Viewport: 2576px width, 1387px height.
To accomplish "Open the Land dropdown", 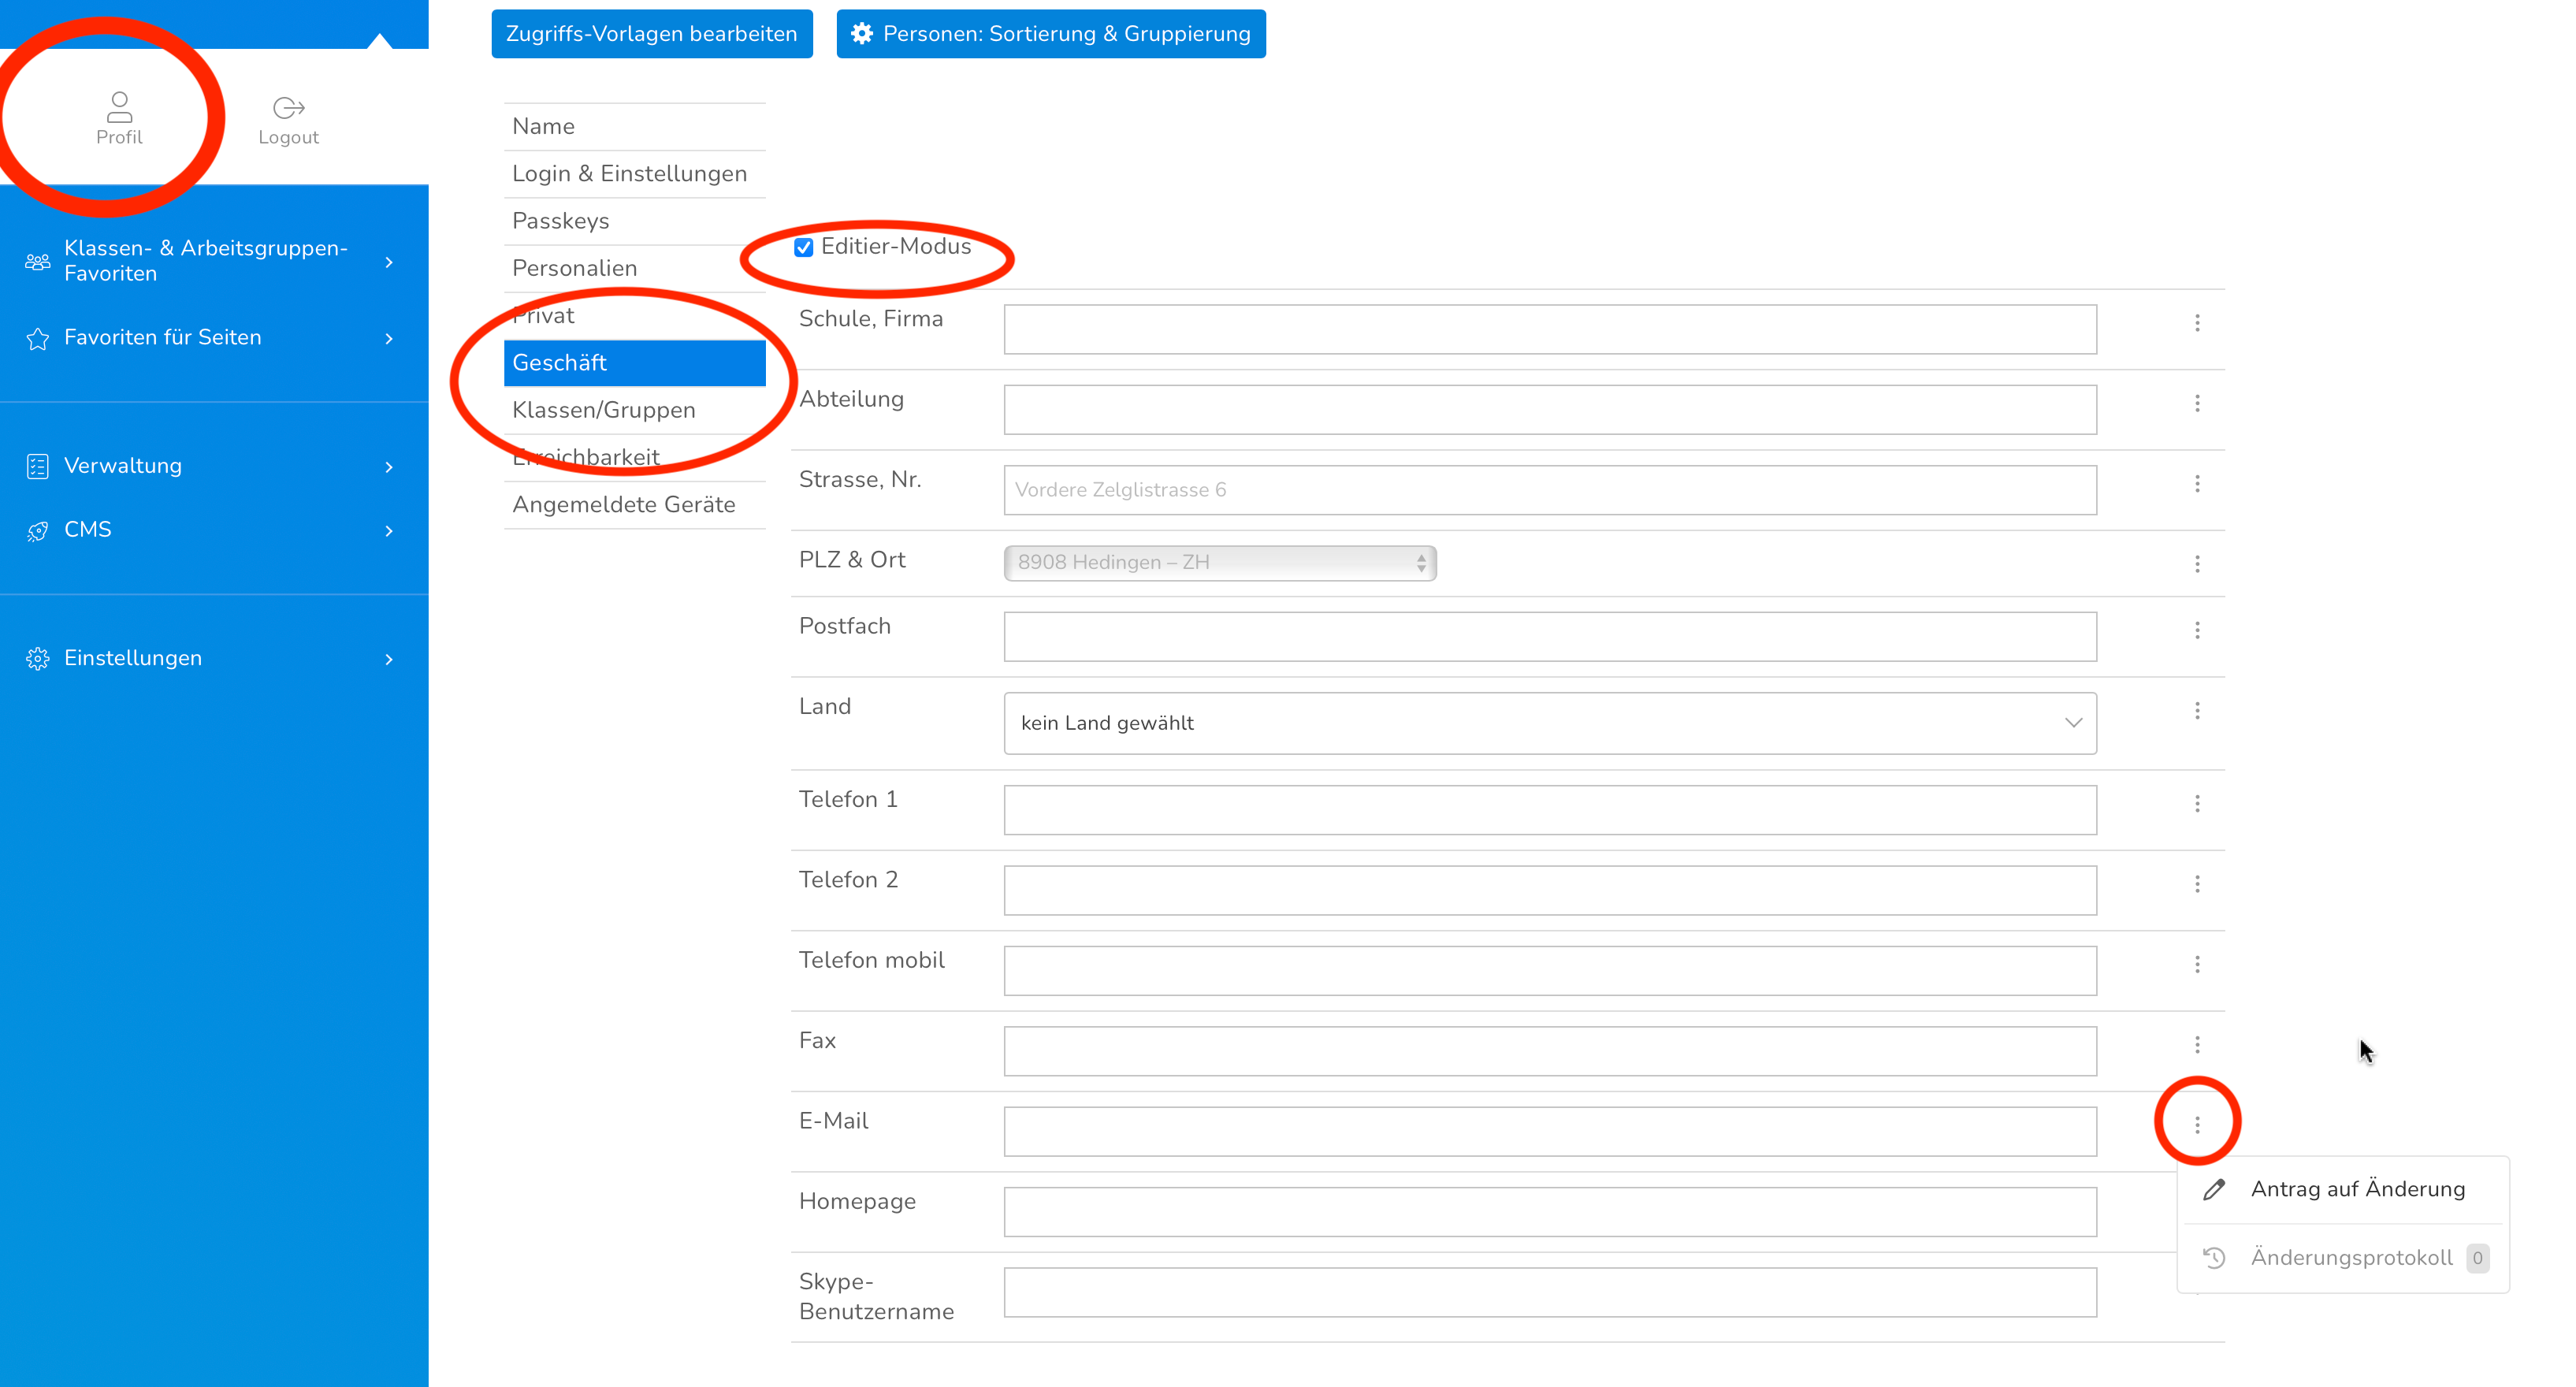I will 1550,723.
